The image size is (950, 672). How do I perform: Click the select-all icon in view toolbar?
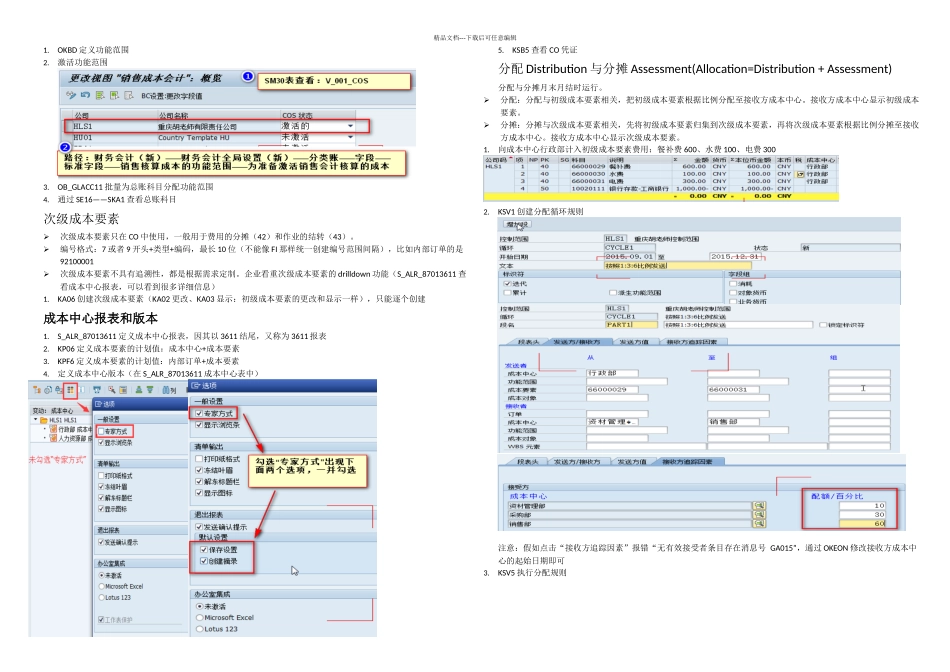(100, 95)
